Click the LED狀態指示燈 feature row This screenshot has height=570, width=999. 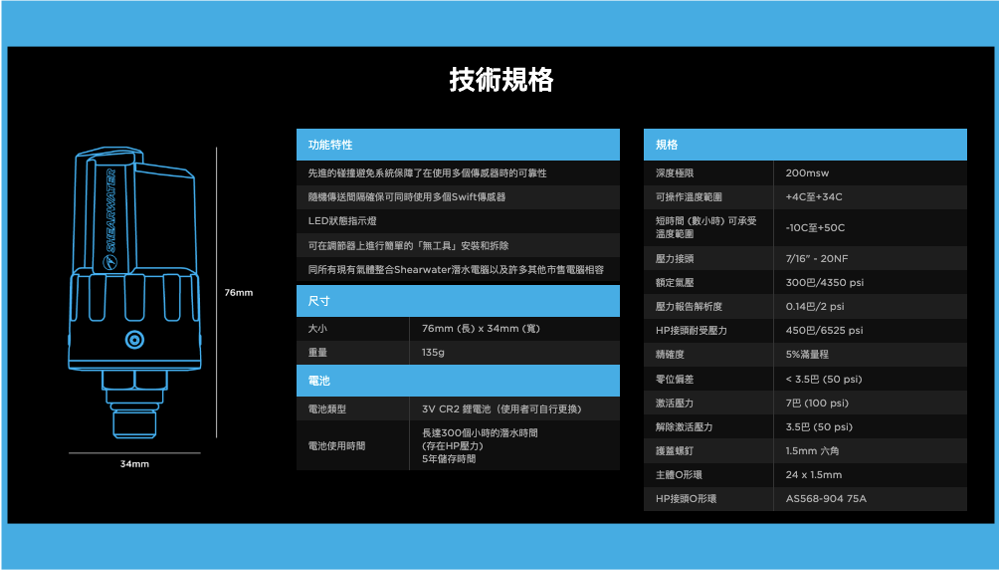coord(458,221)
